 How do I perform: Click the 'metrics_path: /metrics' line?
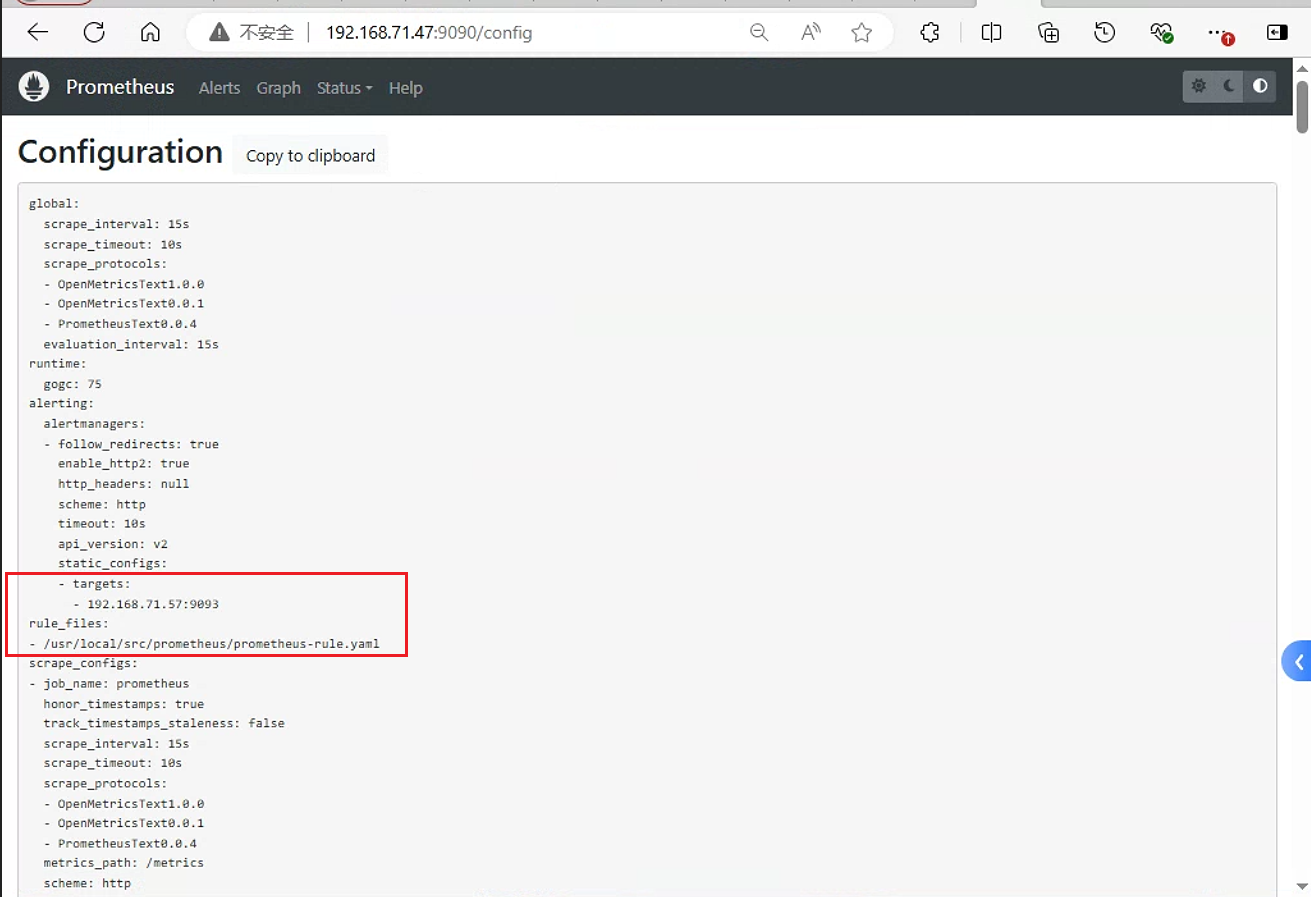(124, 863)
